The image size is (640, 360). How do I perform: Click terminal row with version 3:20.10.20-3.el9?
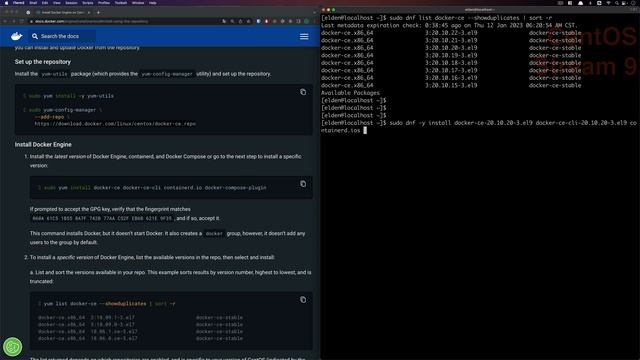451,48
